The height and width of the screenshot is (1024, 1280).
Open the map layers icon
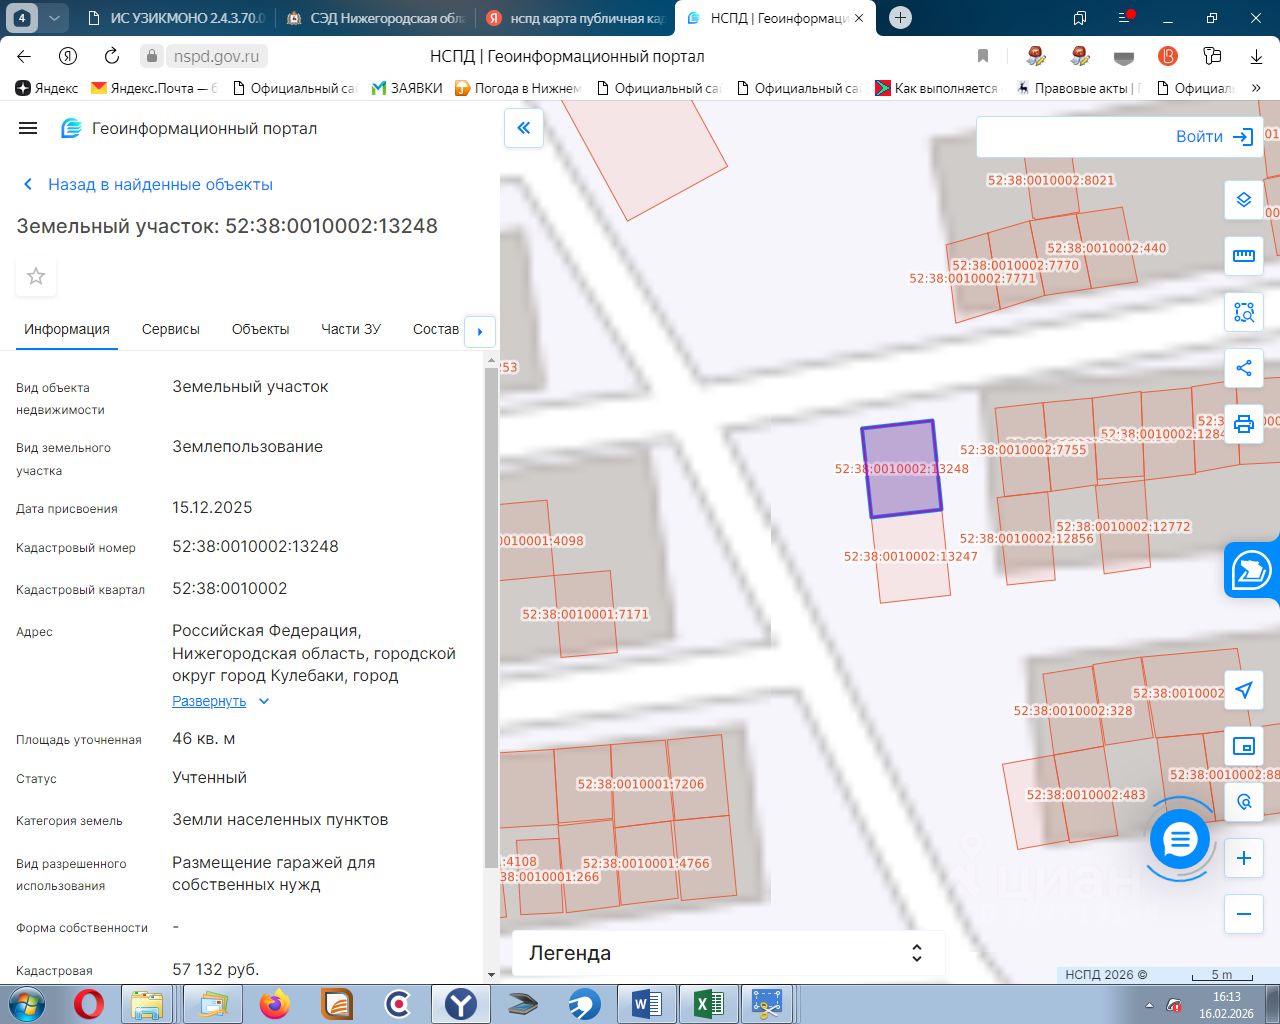pos(1243,200)
